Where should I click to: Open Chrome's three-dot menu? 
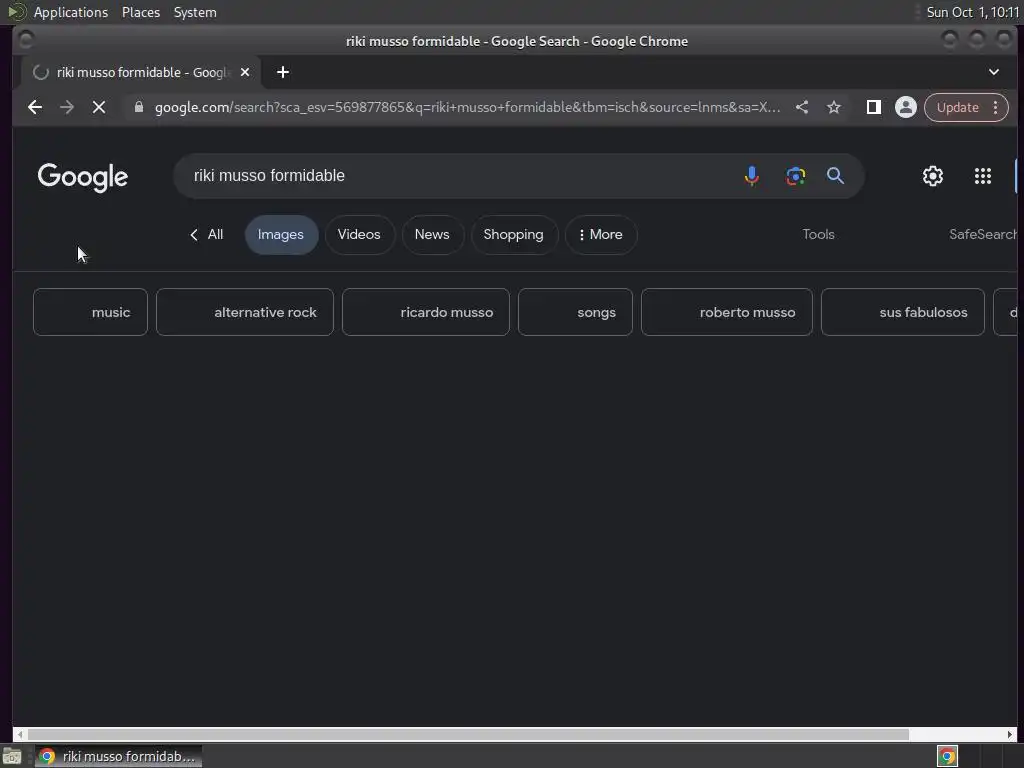995,107
